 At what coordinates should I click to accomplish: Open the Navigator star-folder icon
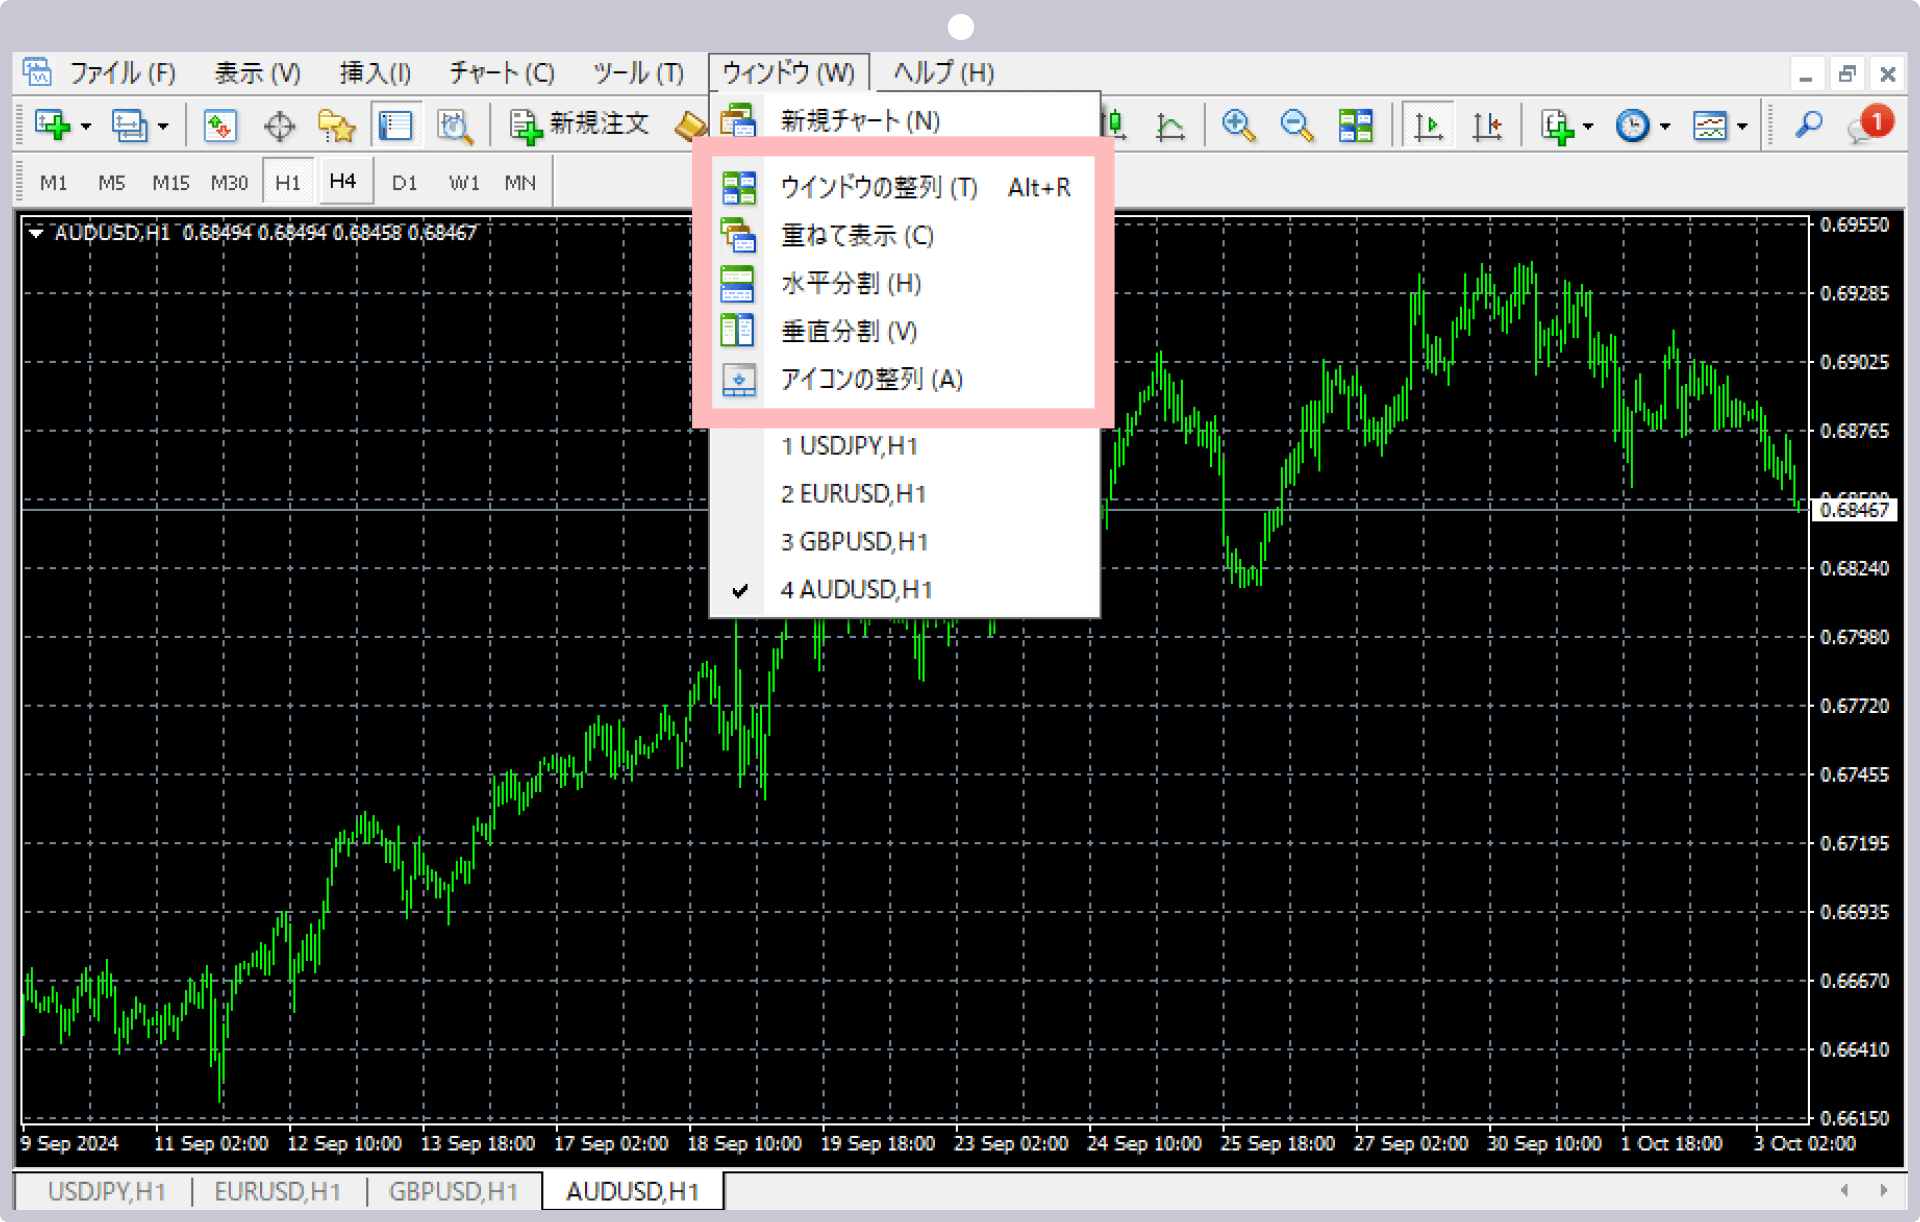336,126
